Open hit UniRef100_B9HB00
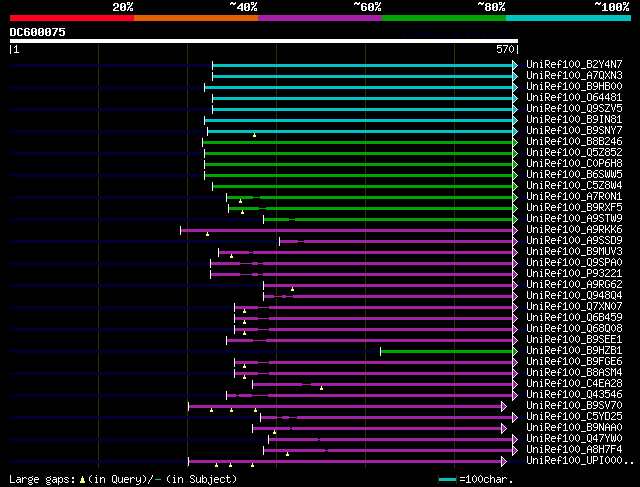The image size is (640, 487). pos(574,87)
